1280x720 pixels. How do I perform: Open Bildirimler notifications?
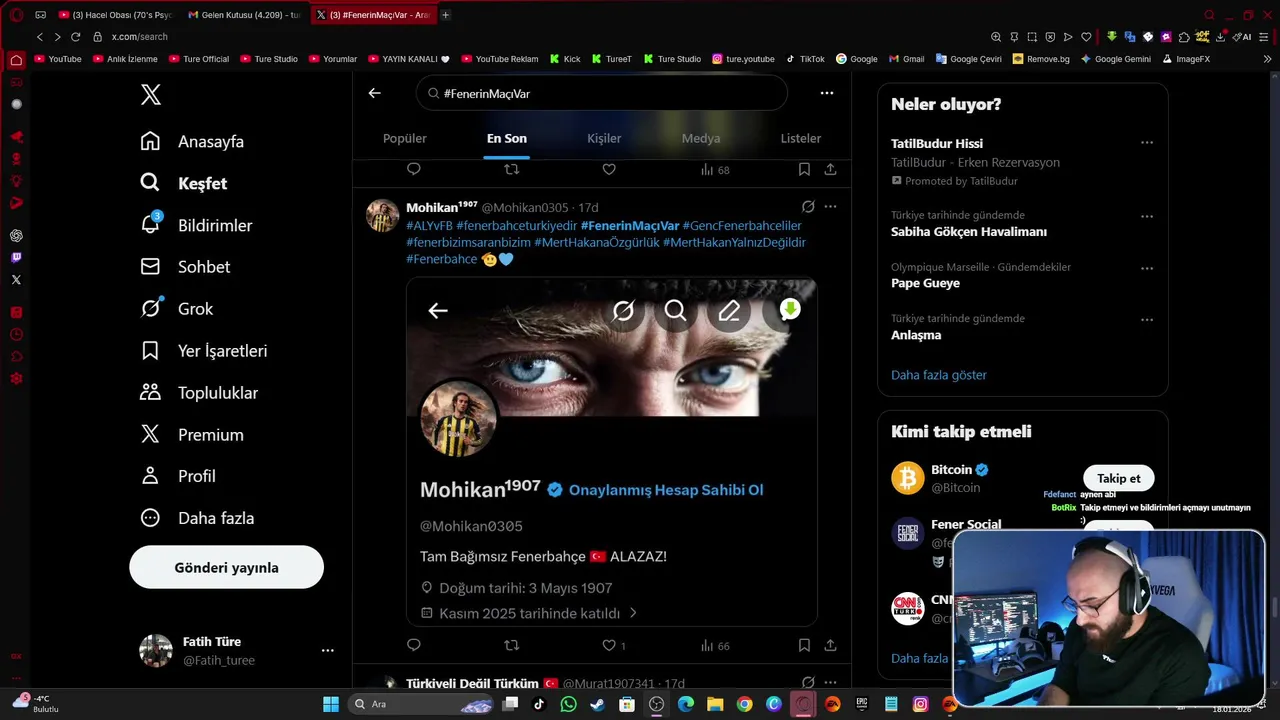[x=196, y=225]
